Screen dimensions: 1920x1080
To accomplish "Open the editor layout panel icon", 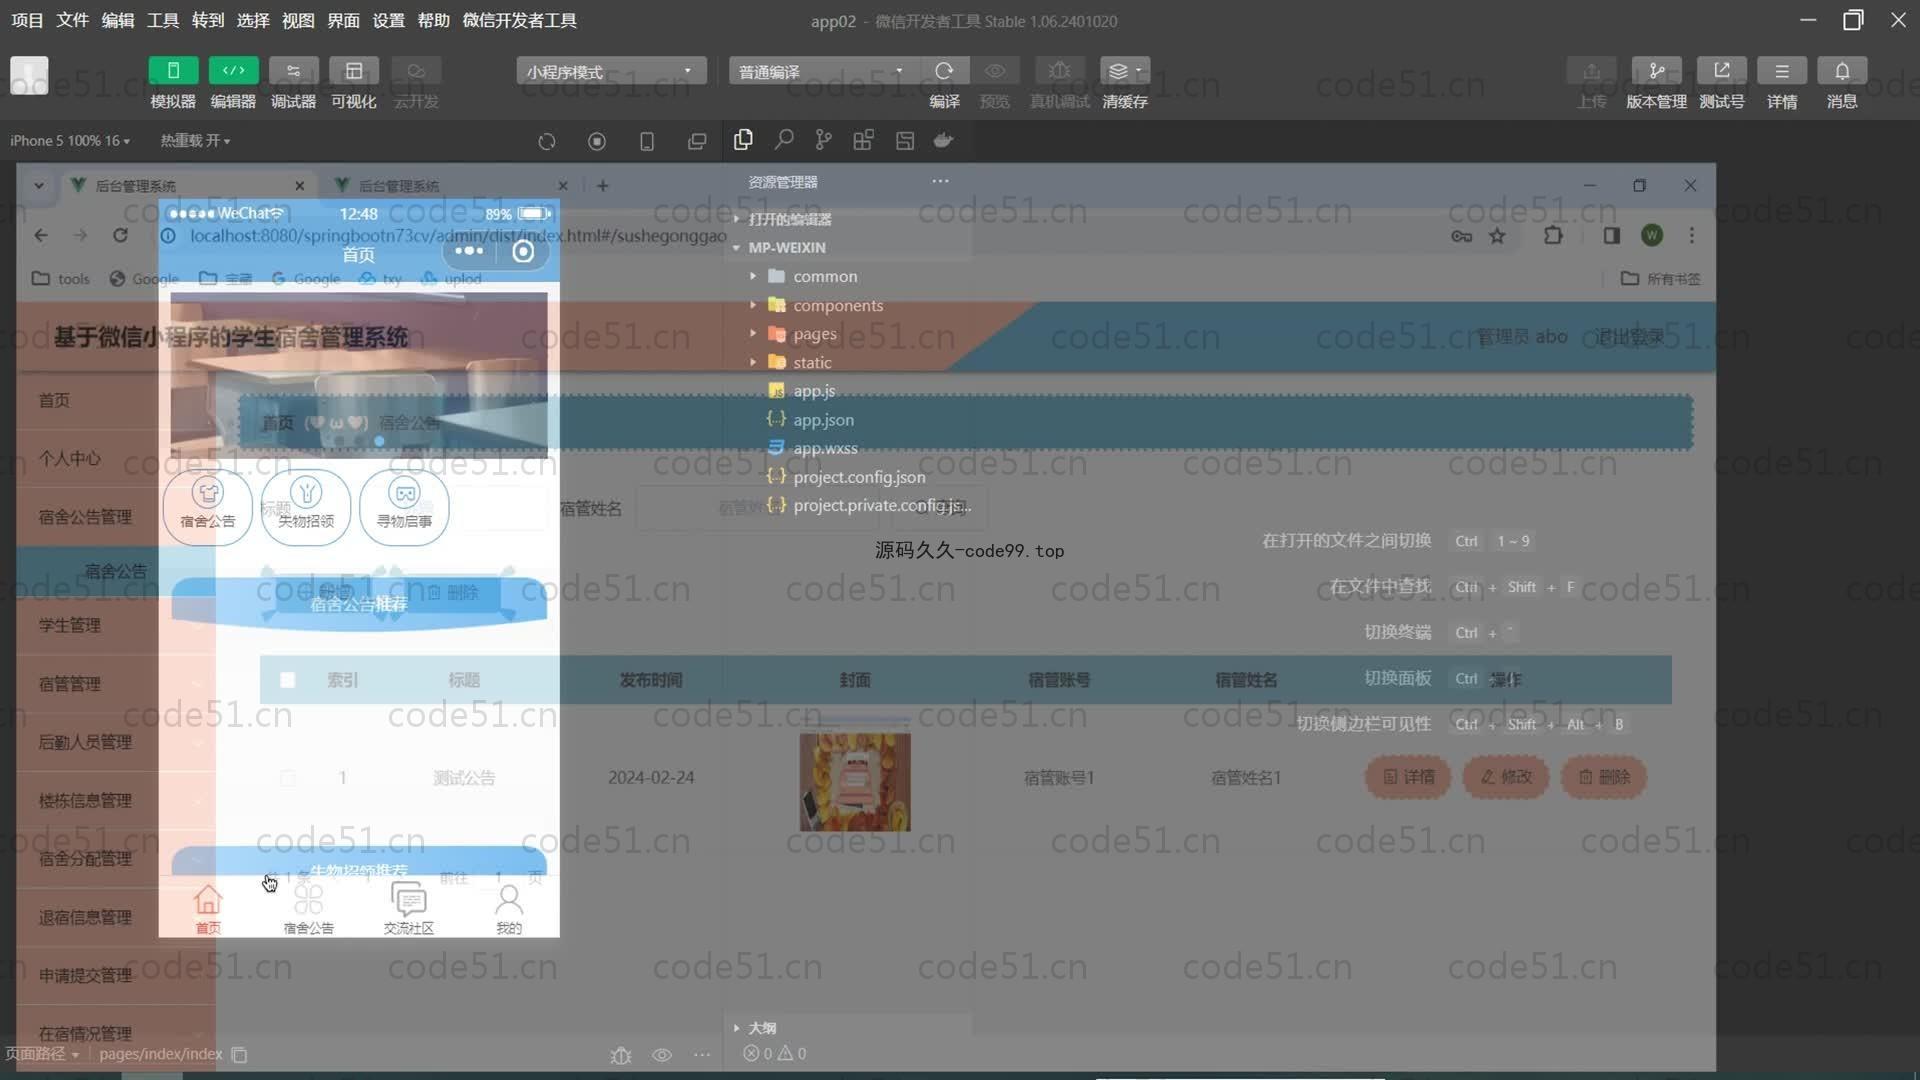I will click(905, 140).
